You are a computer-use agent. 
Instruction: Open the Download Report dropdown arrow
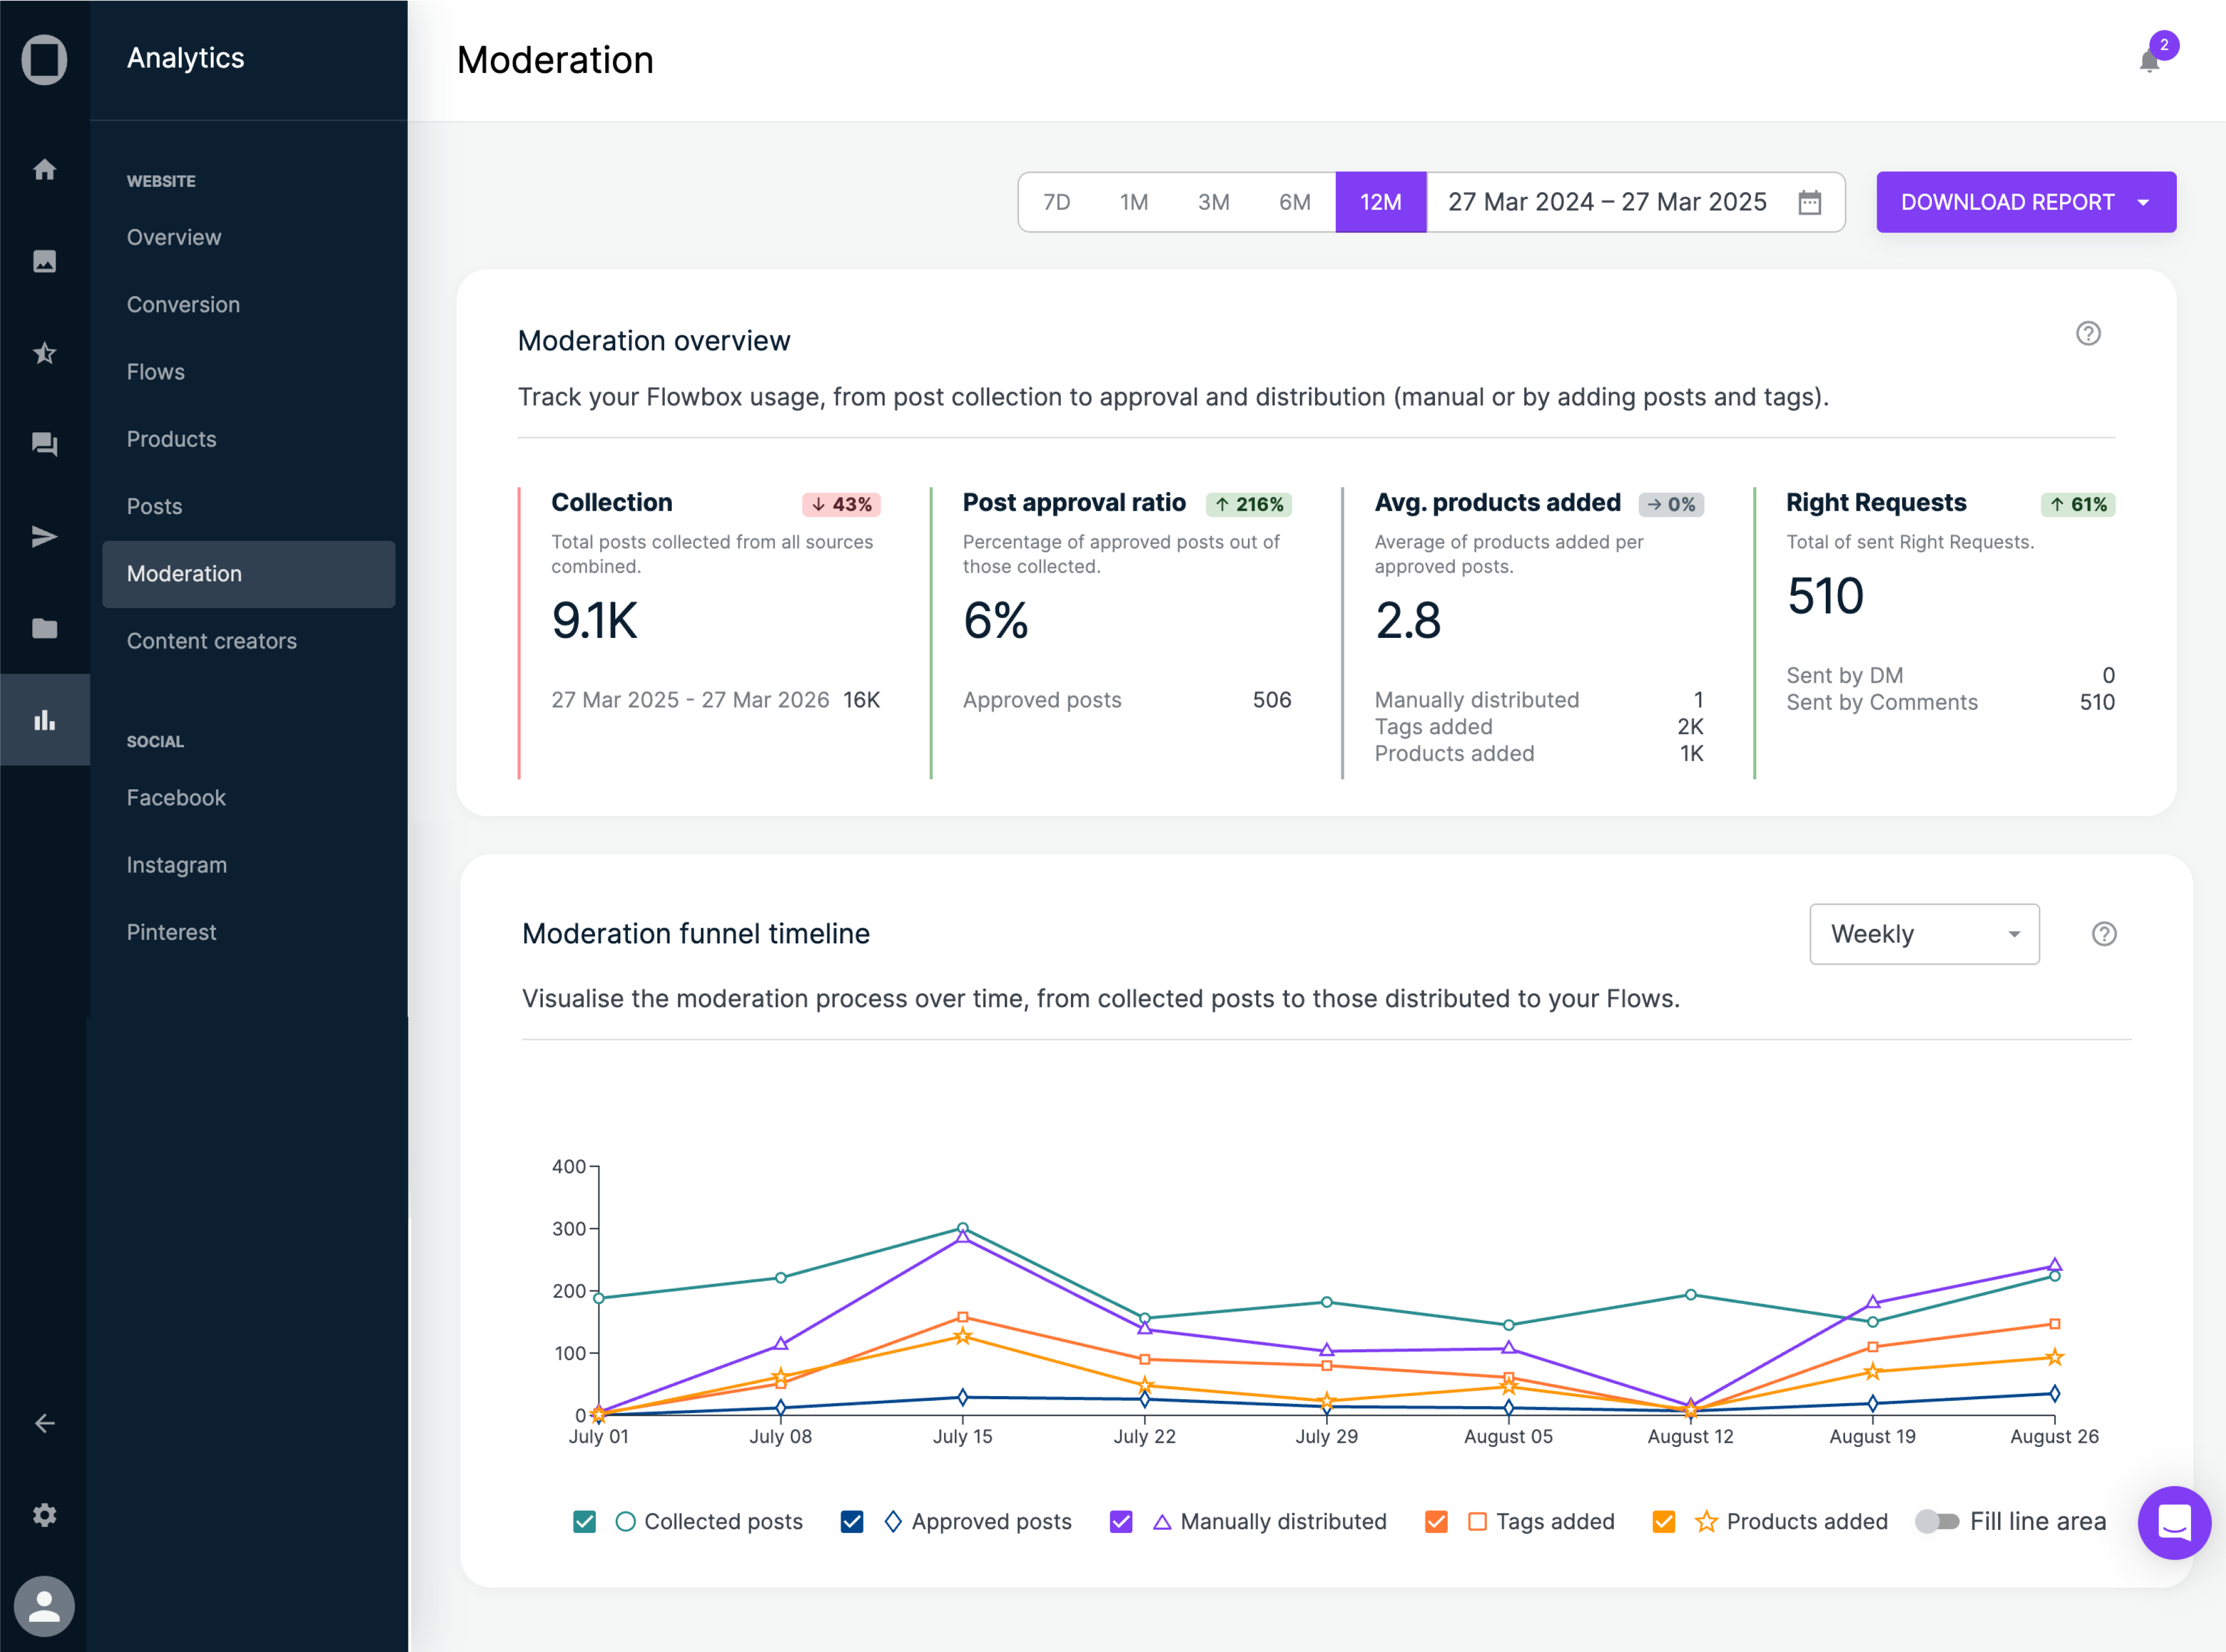click(2143, 202)
